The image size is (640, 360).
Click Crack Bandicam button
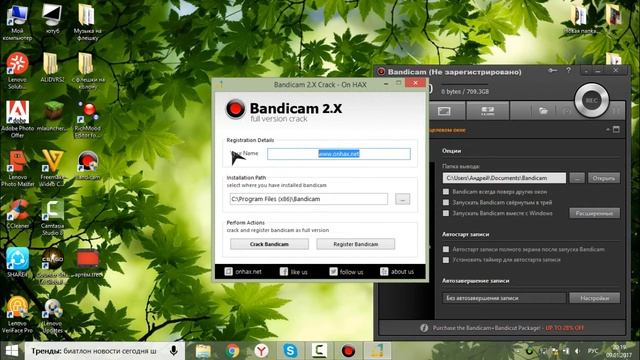(x=269, y=244)
